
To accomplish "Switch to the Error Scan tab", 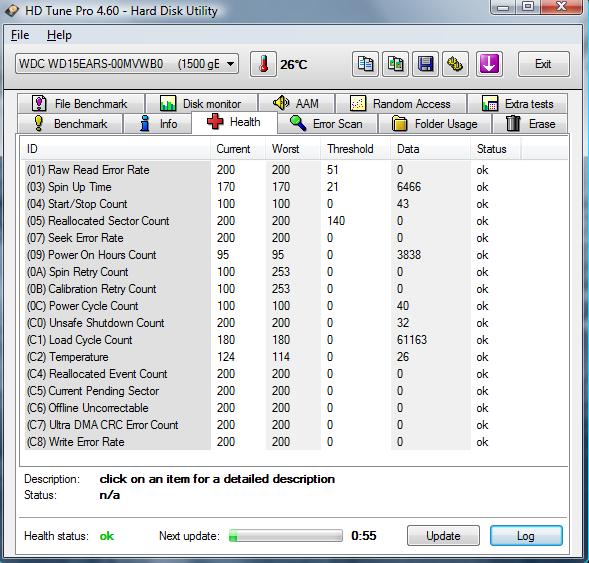I will 327,124.
